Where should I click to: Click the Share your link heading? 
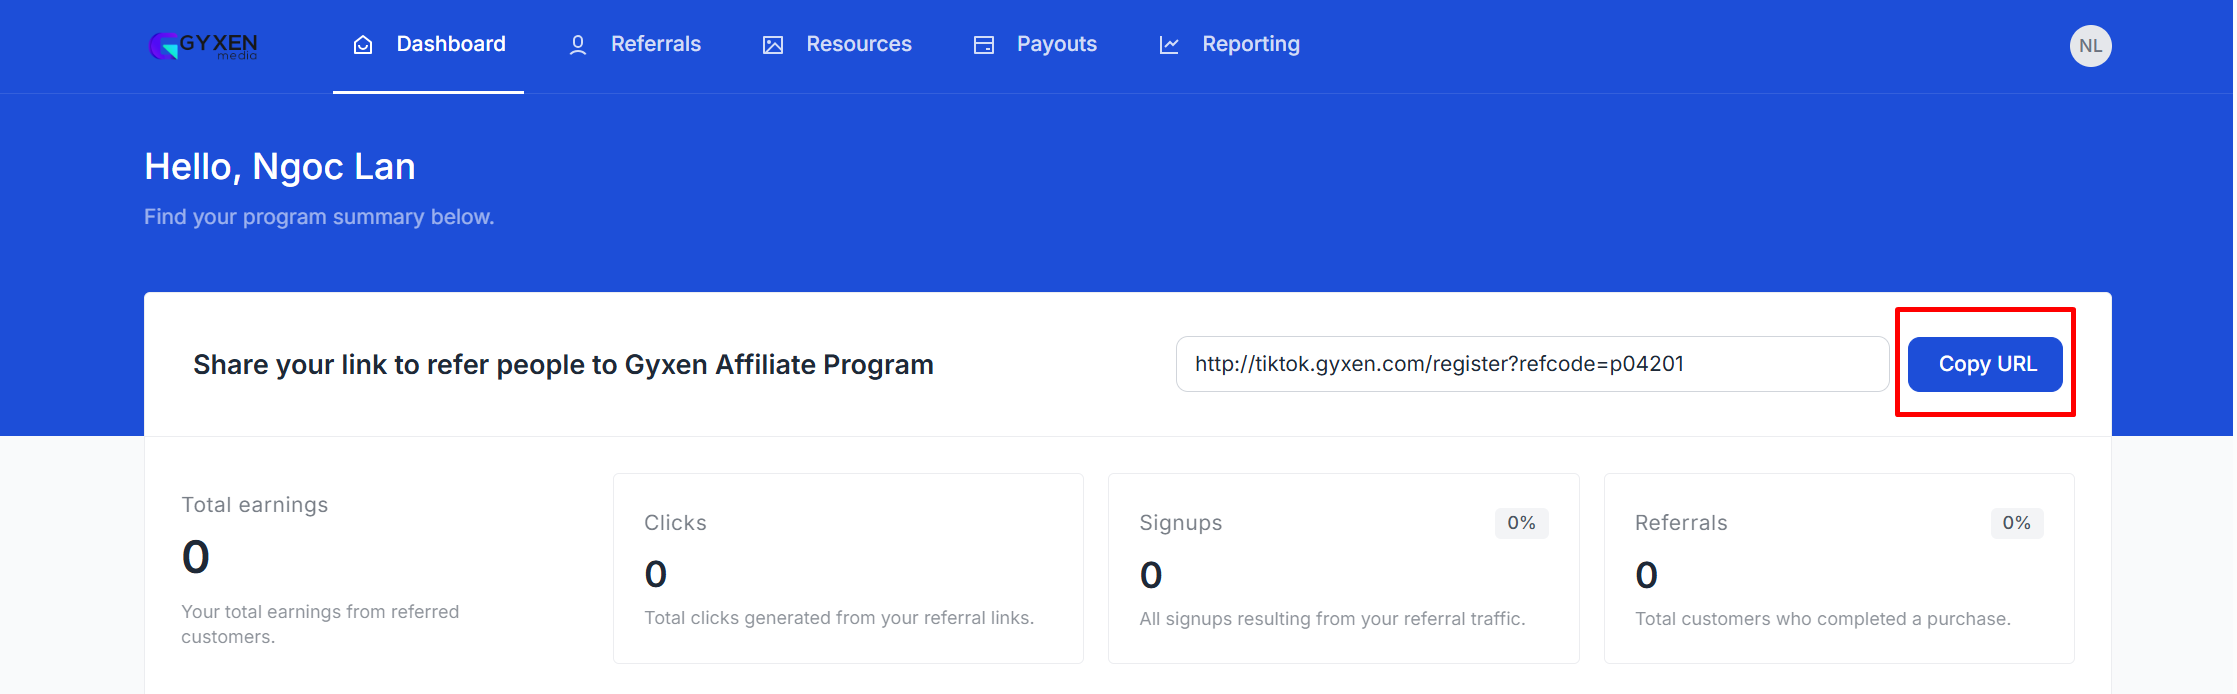pos(563,365)
